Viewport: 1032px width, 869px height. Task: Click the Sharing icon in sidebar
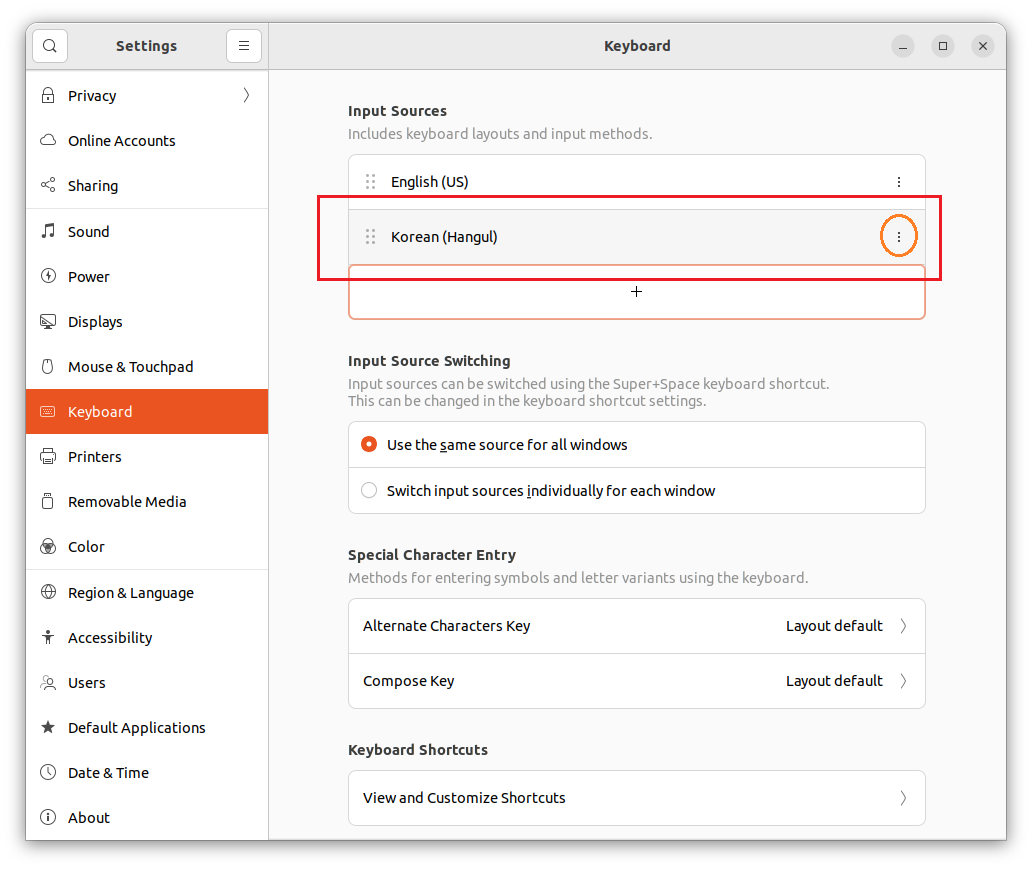48,185
